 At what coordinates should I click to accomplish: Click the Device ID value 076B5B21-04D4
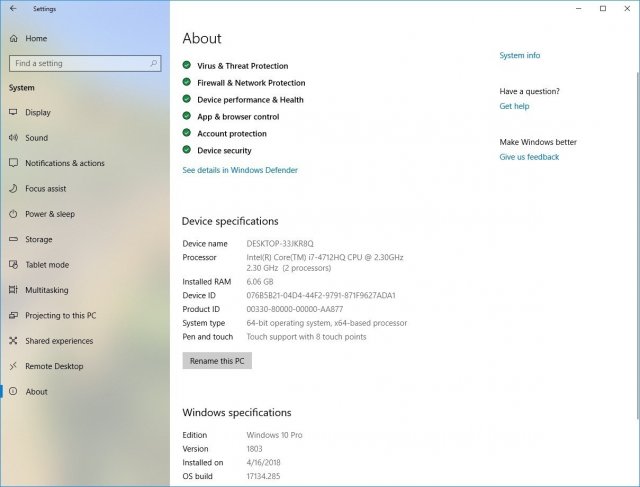(x=321, y=296)
